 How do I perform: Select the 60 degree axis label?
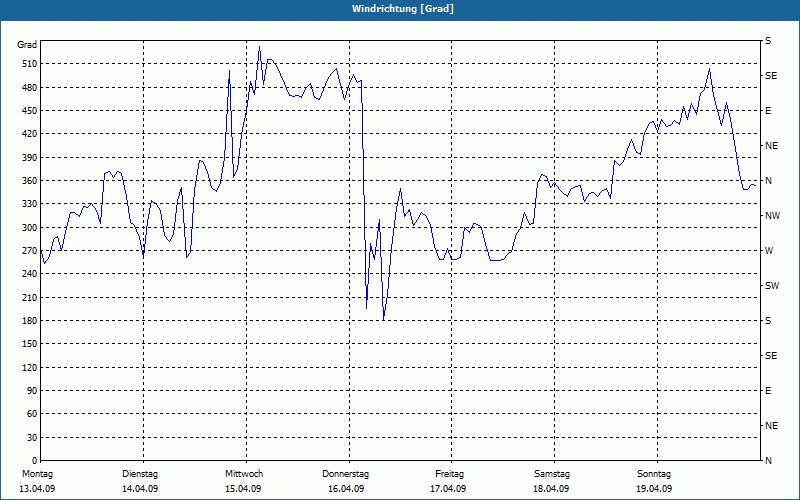click(32, 414)
